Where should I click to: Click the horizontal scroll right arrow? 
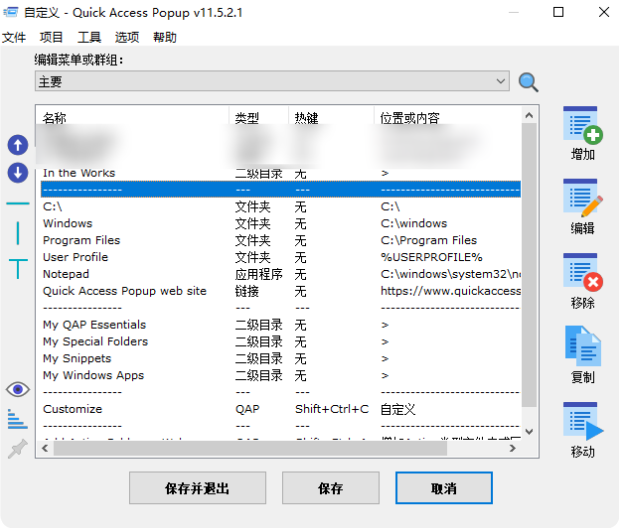[x=512, y=448]
